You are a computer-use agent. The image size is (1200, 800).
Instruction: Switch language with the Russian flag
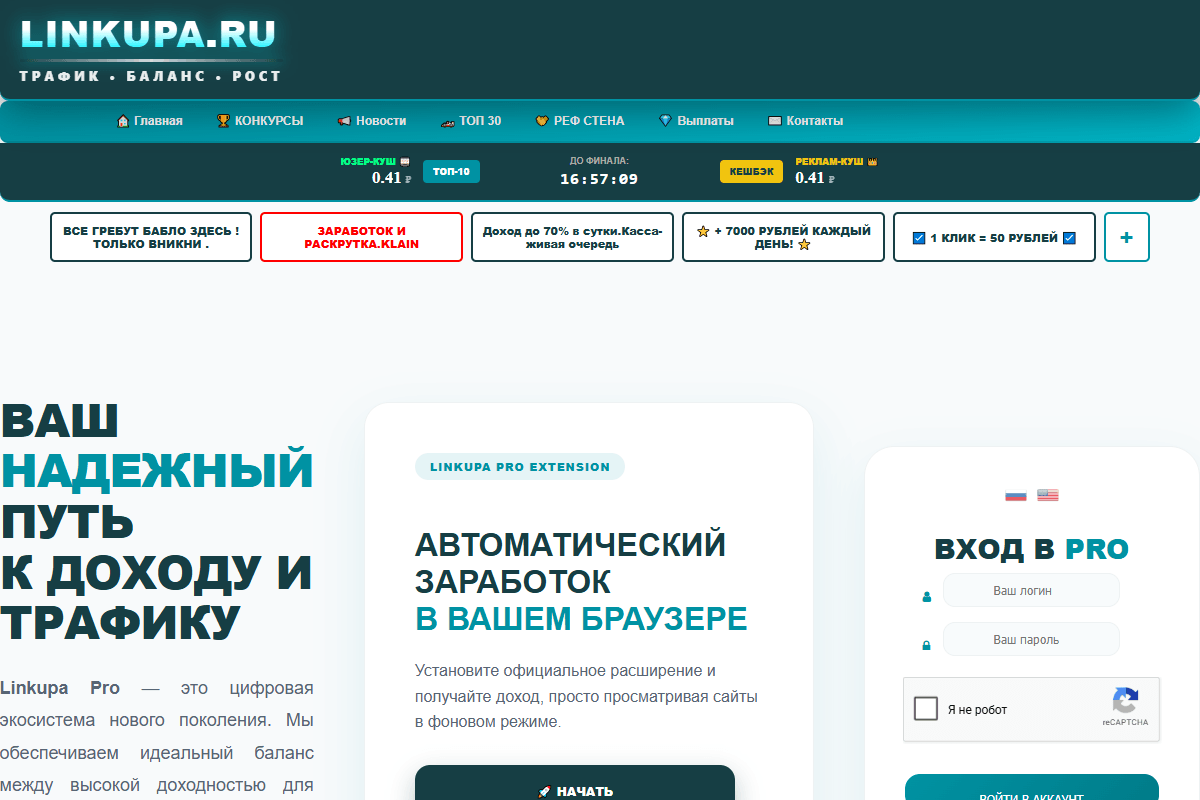[1016, 495]
